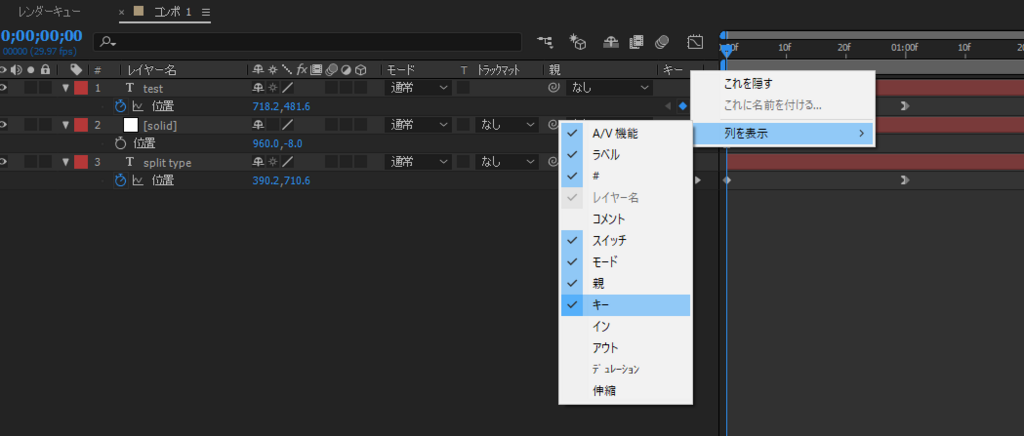This screenshot has height=436, width=1024.
Task: Go to previous keyframe on test position
Action: click(x=667, y=106)
